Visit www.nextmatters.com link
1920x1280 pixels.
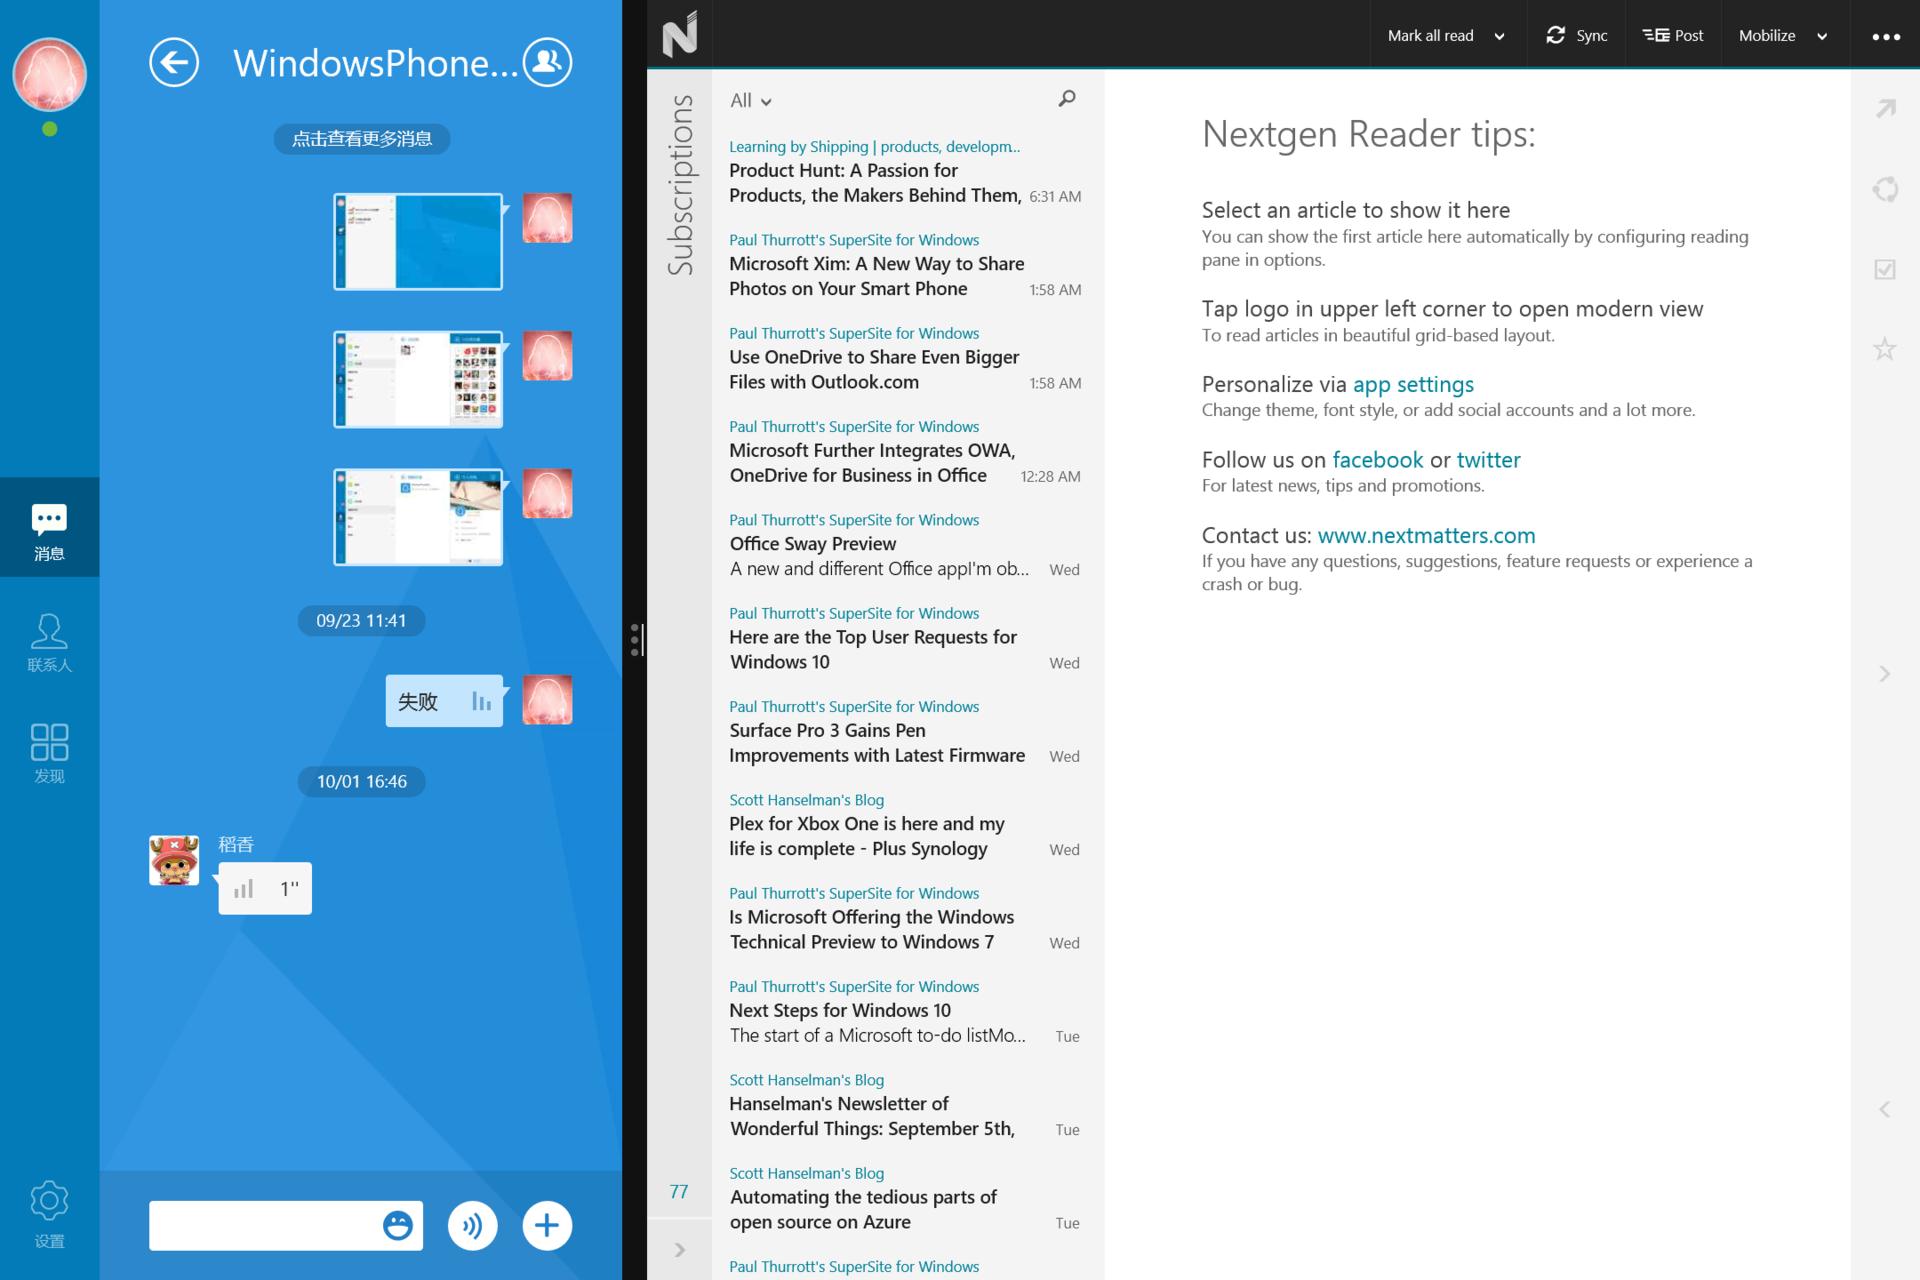pos(1426,536)
